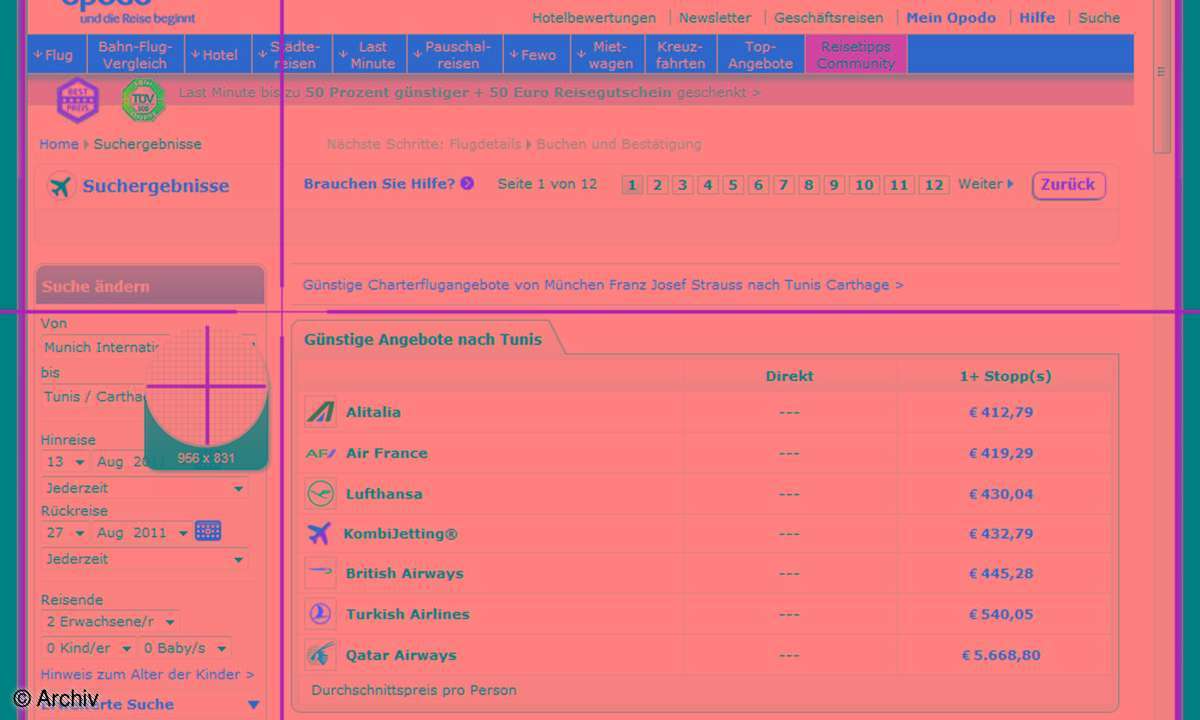Select the British Airways price € 445,28
This screenshot has height=720, width=1200.
[1001, 574]
